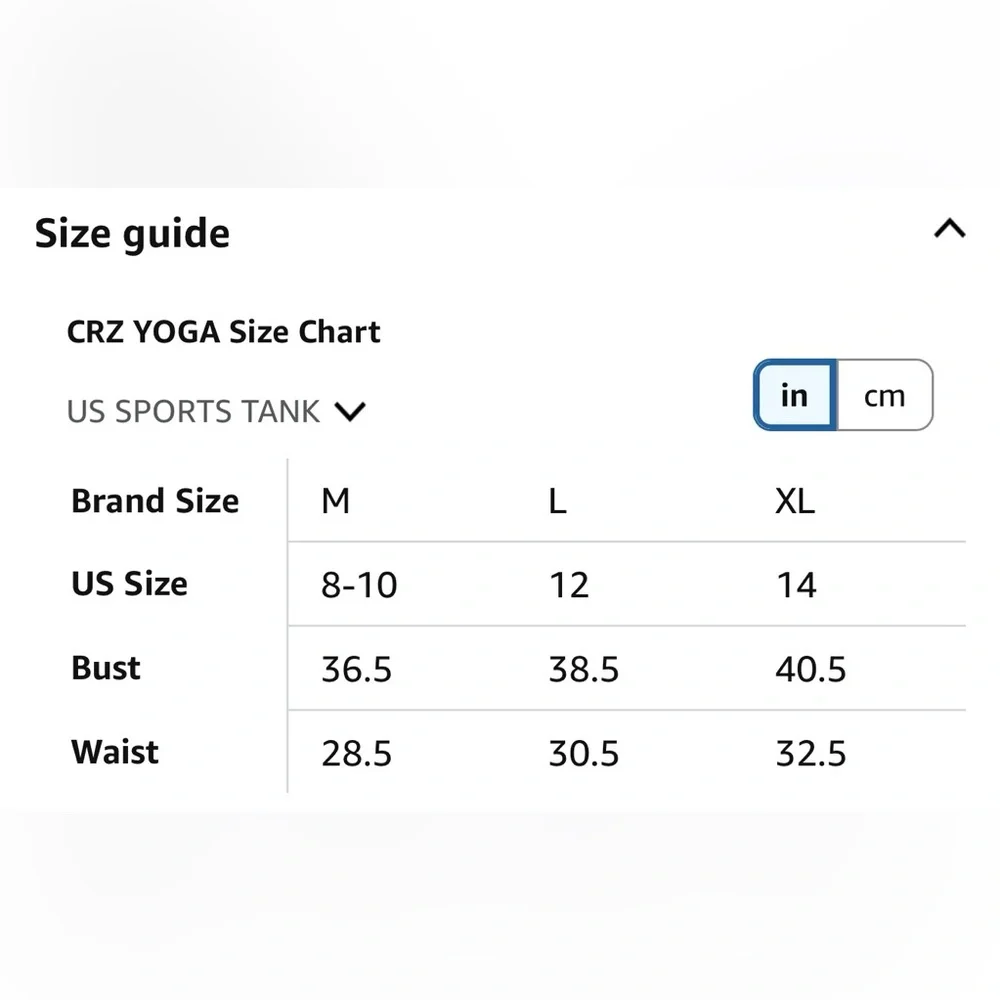Select the Waist row label
This screenshot has height=1000, width=1000.
tap(114, 752)
